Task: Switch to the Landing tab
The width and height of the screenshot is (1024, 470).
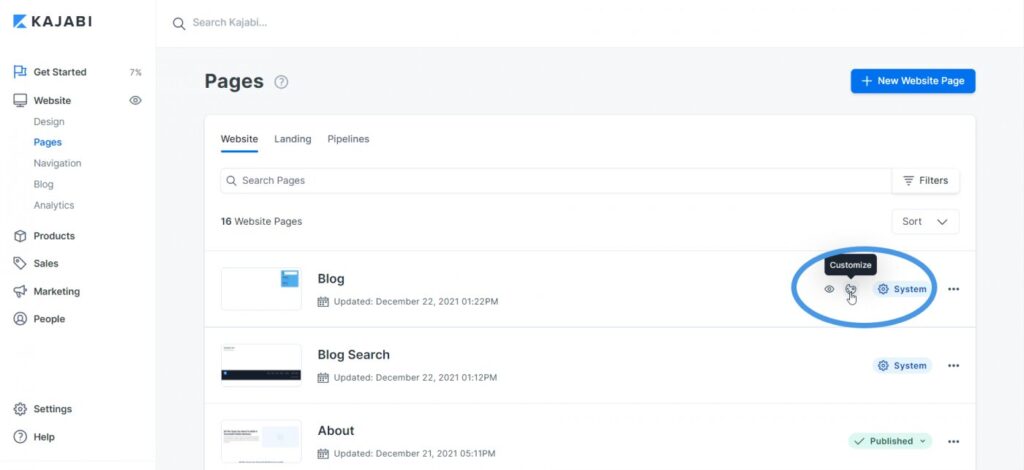Action: pyautogui.click(x=293, y=139)
